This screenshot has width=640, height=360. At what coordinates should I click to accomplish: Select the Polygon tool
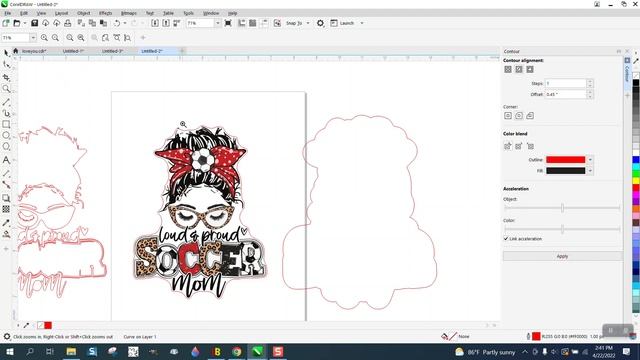tap(6, 147)
